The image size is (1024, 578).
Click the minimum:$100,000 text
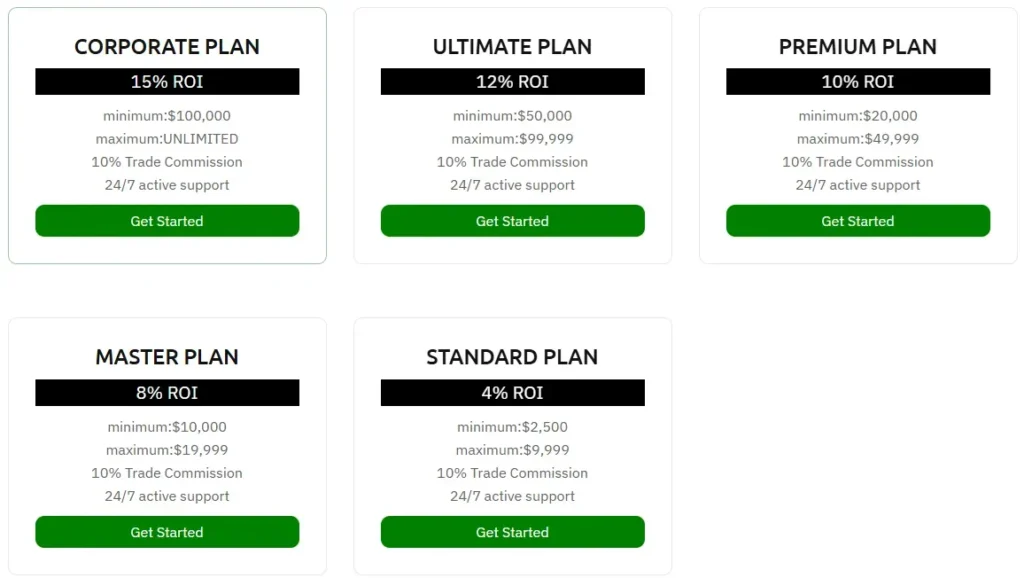click(x=167, y=116)
